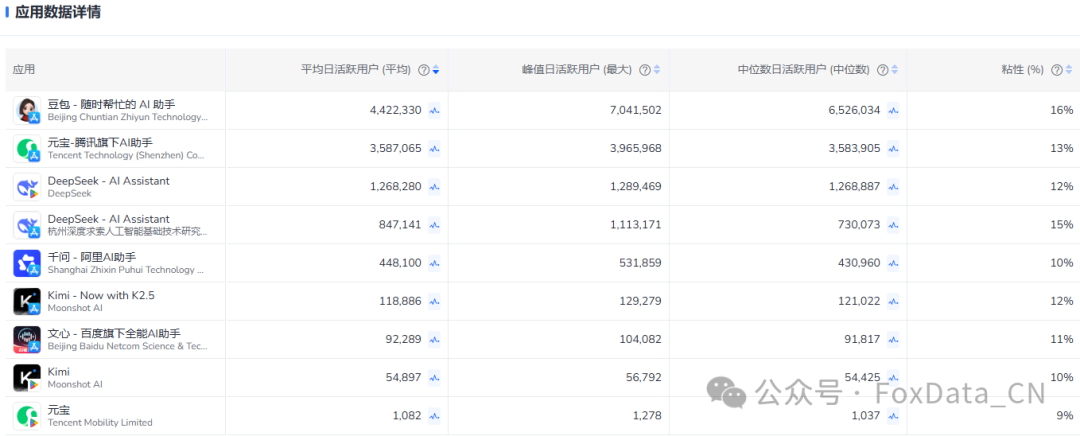Screen dimensions: 1080x436
Task: Open trend chart icon beside 448,100
Action: 434,263
